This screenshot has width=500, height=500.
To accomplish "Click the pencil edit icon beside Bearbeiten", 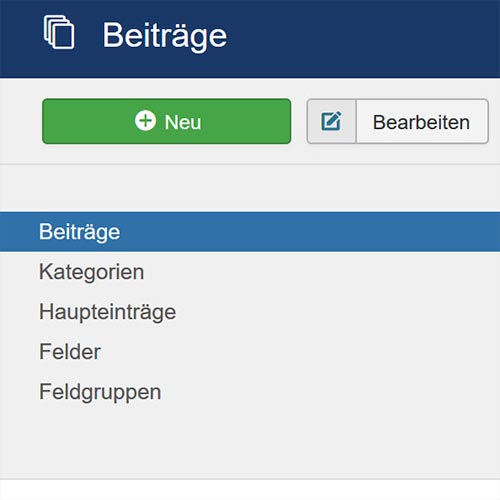I will click(331, 121).
